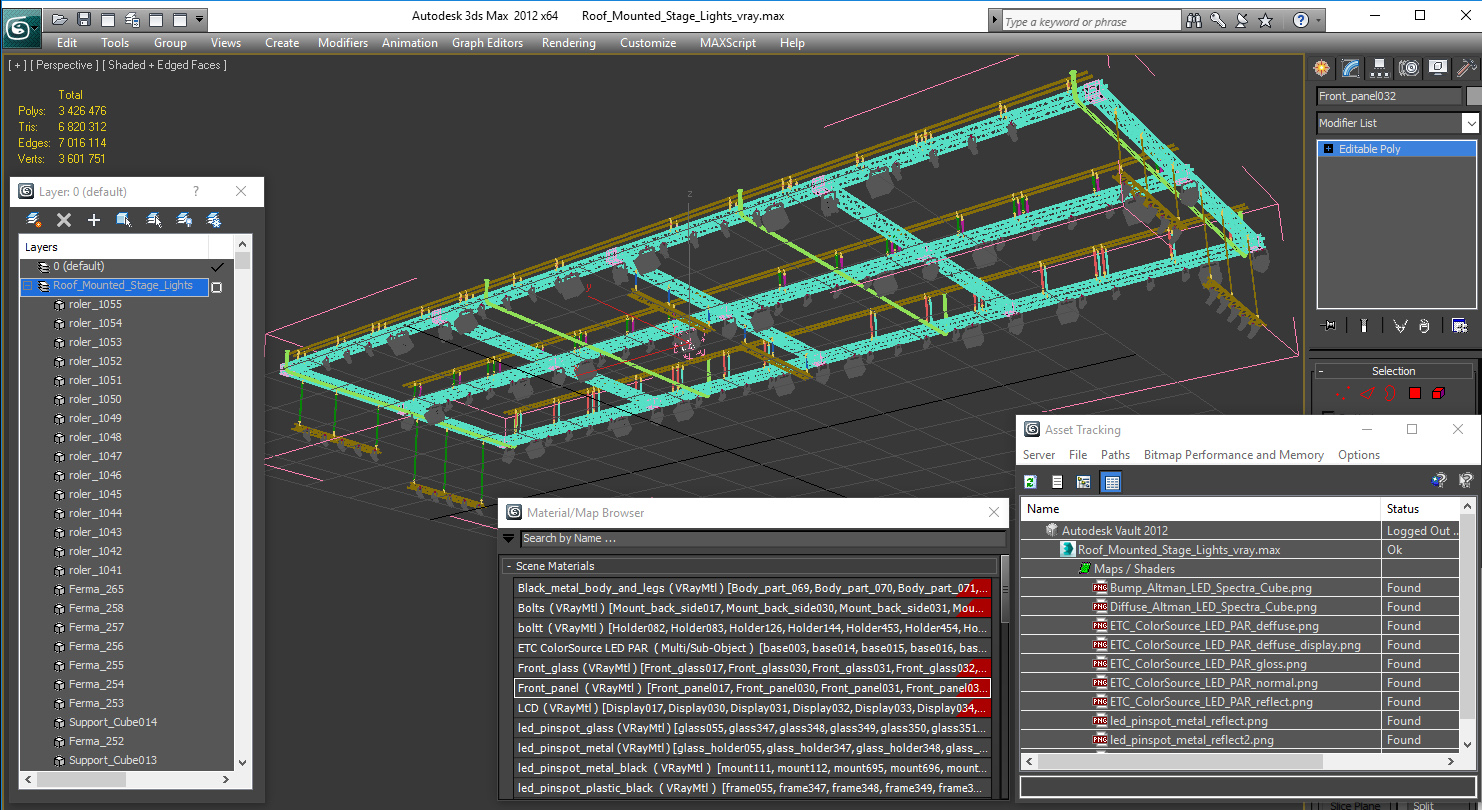Click the Favorites star icon in title bar
Image resolution: width=1482 pixels, height=810 pixels.
tap(1265, 20)
